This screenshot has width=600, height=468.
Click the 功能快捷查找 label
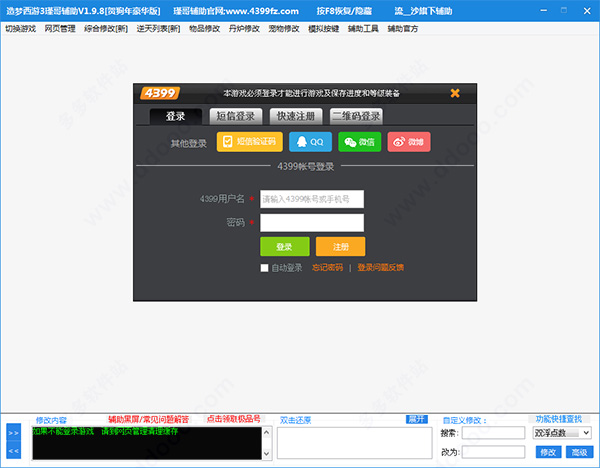tap(559, 419)
